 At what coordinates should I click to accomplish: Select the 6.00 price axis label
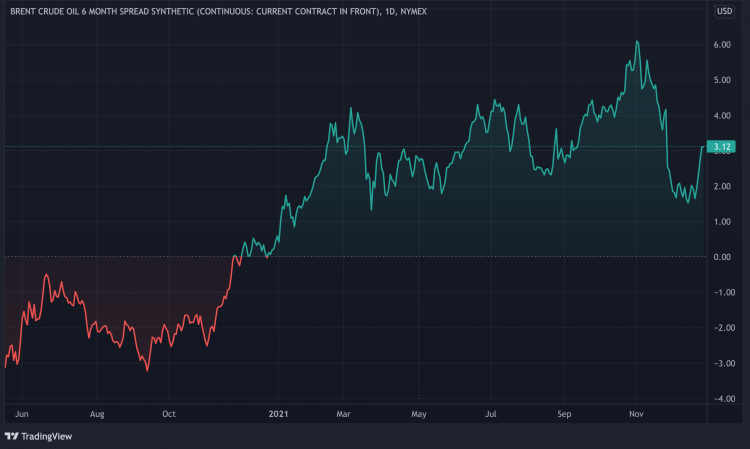point(722,45)
